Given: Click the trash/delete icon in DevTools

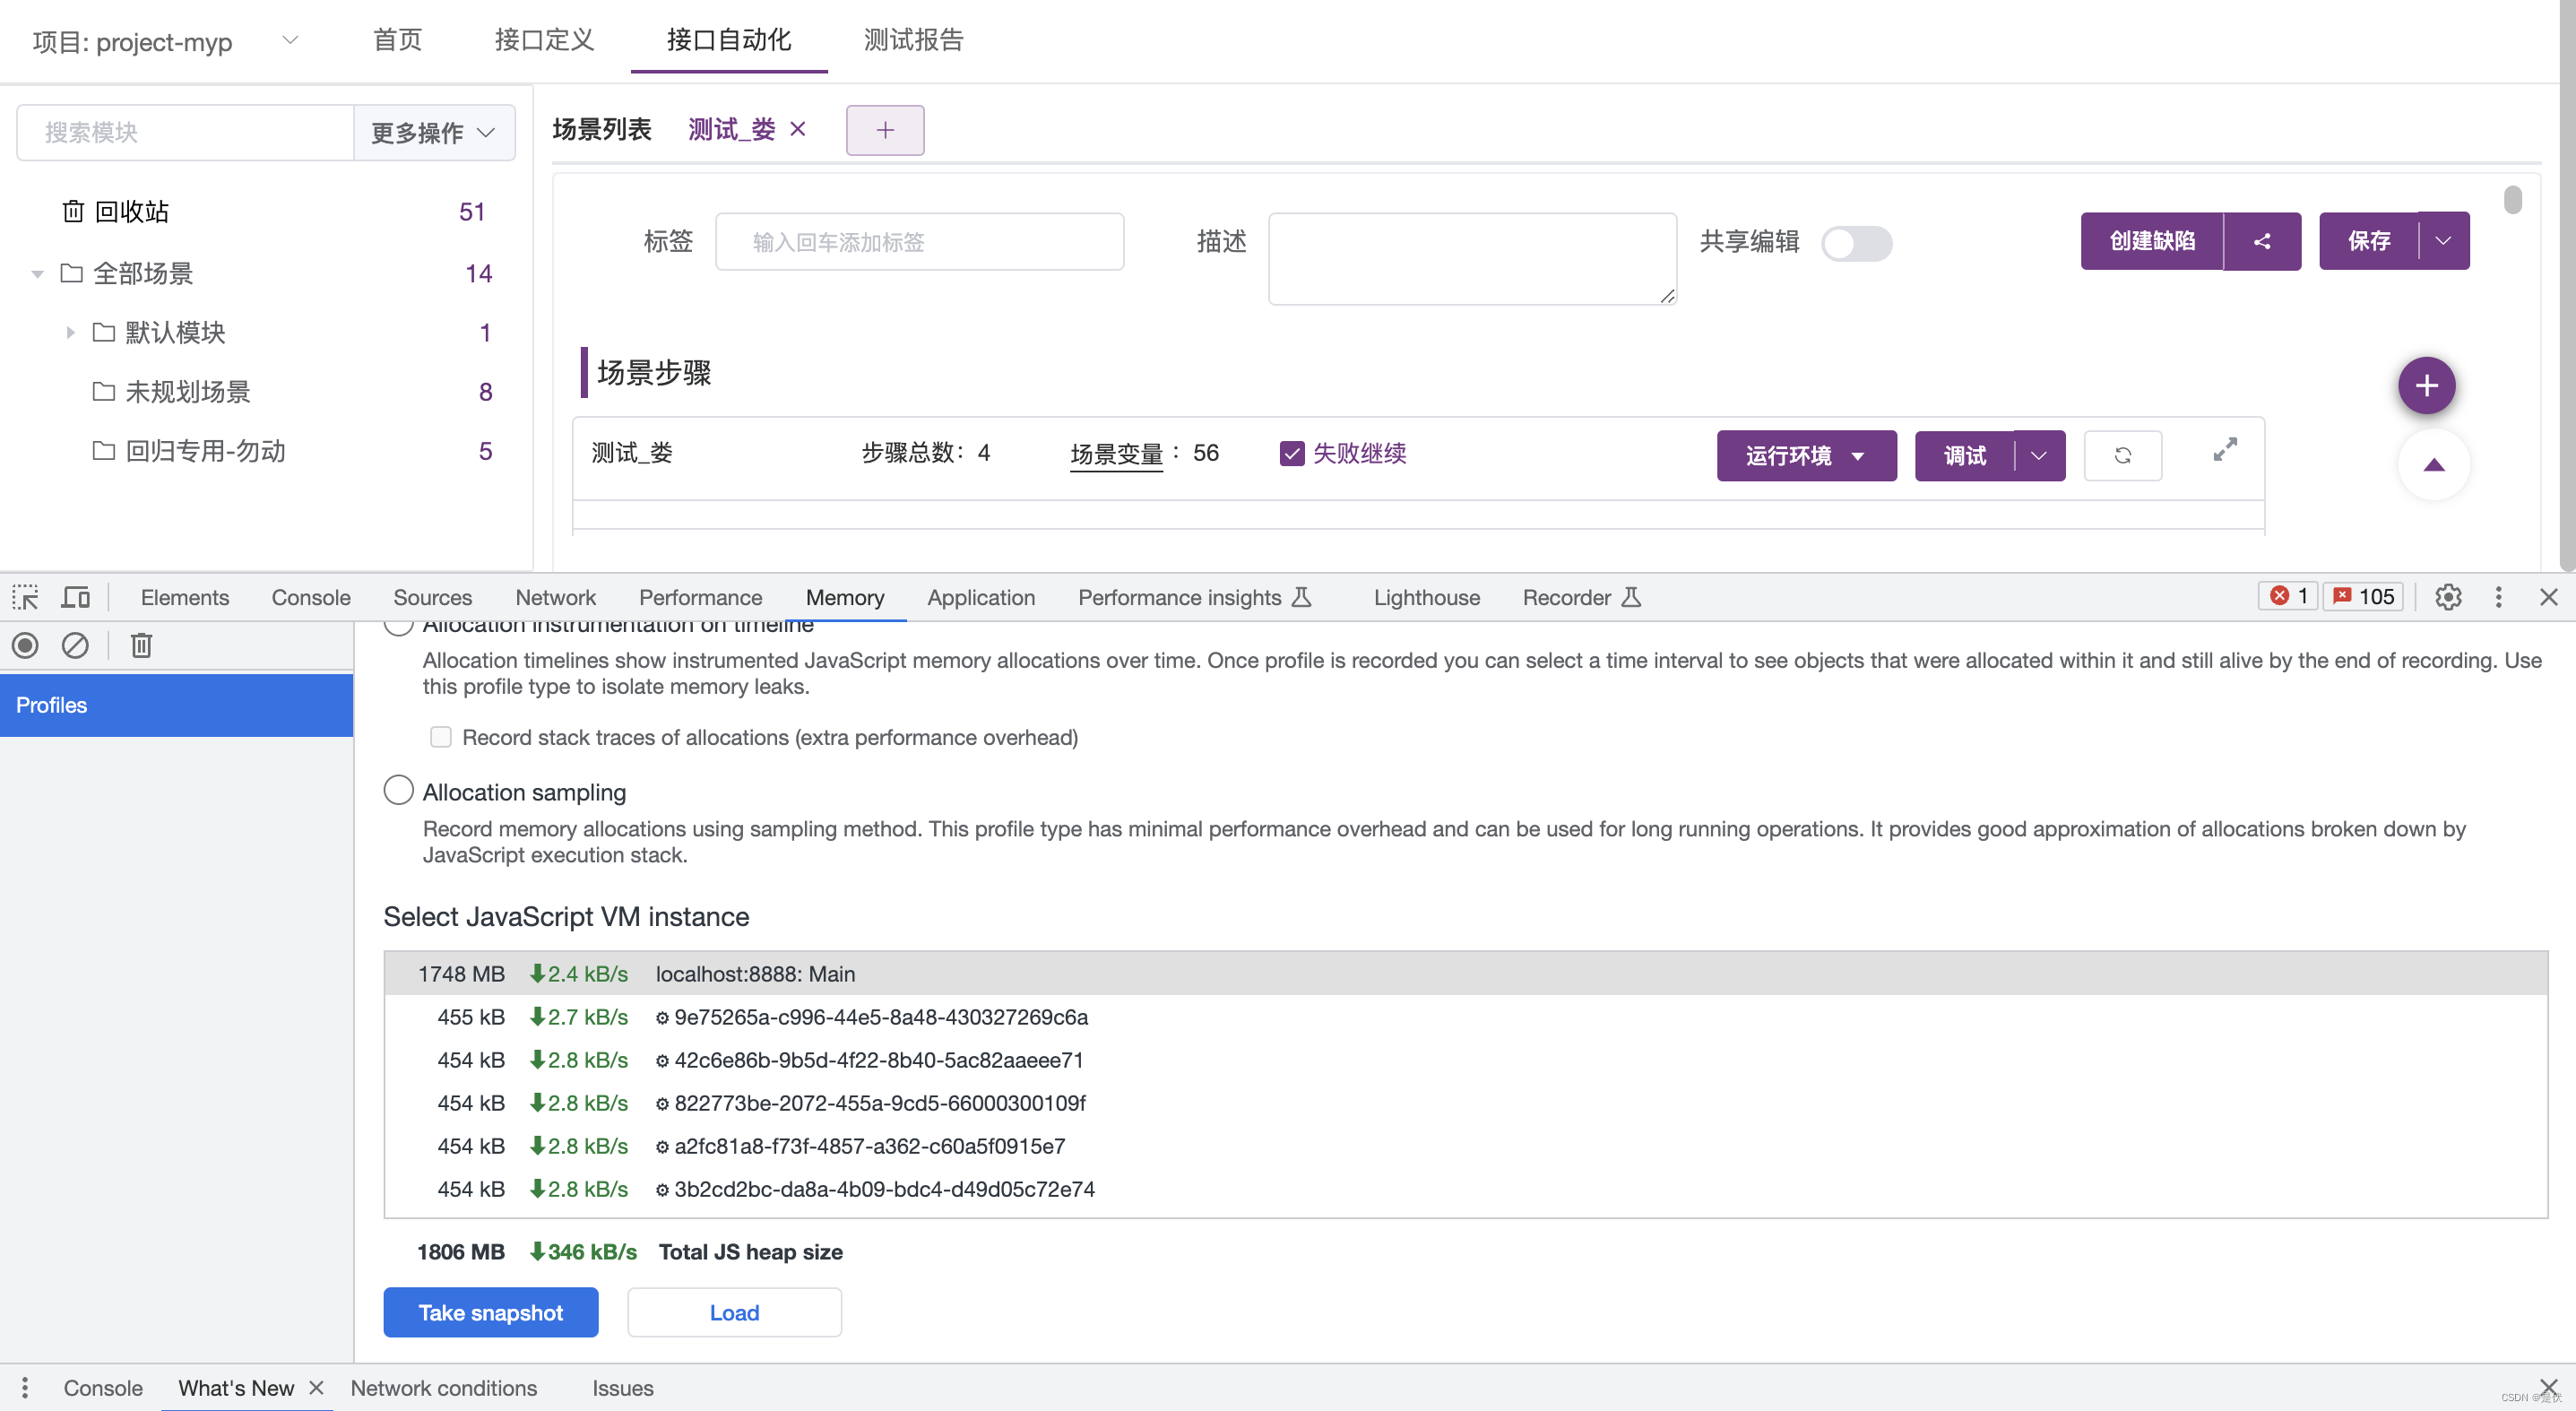Looking at the screenshot, I should click(139, 645).
